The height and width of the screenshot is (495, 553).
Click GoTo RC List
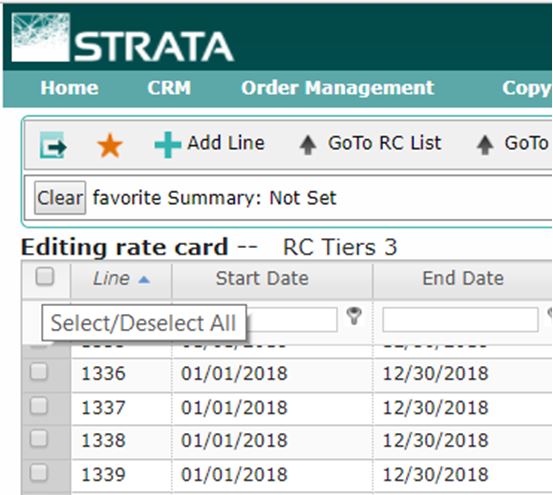click(x=385, y=143)
